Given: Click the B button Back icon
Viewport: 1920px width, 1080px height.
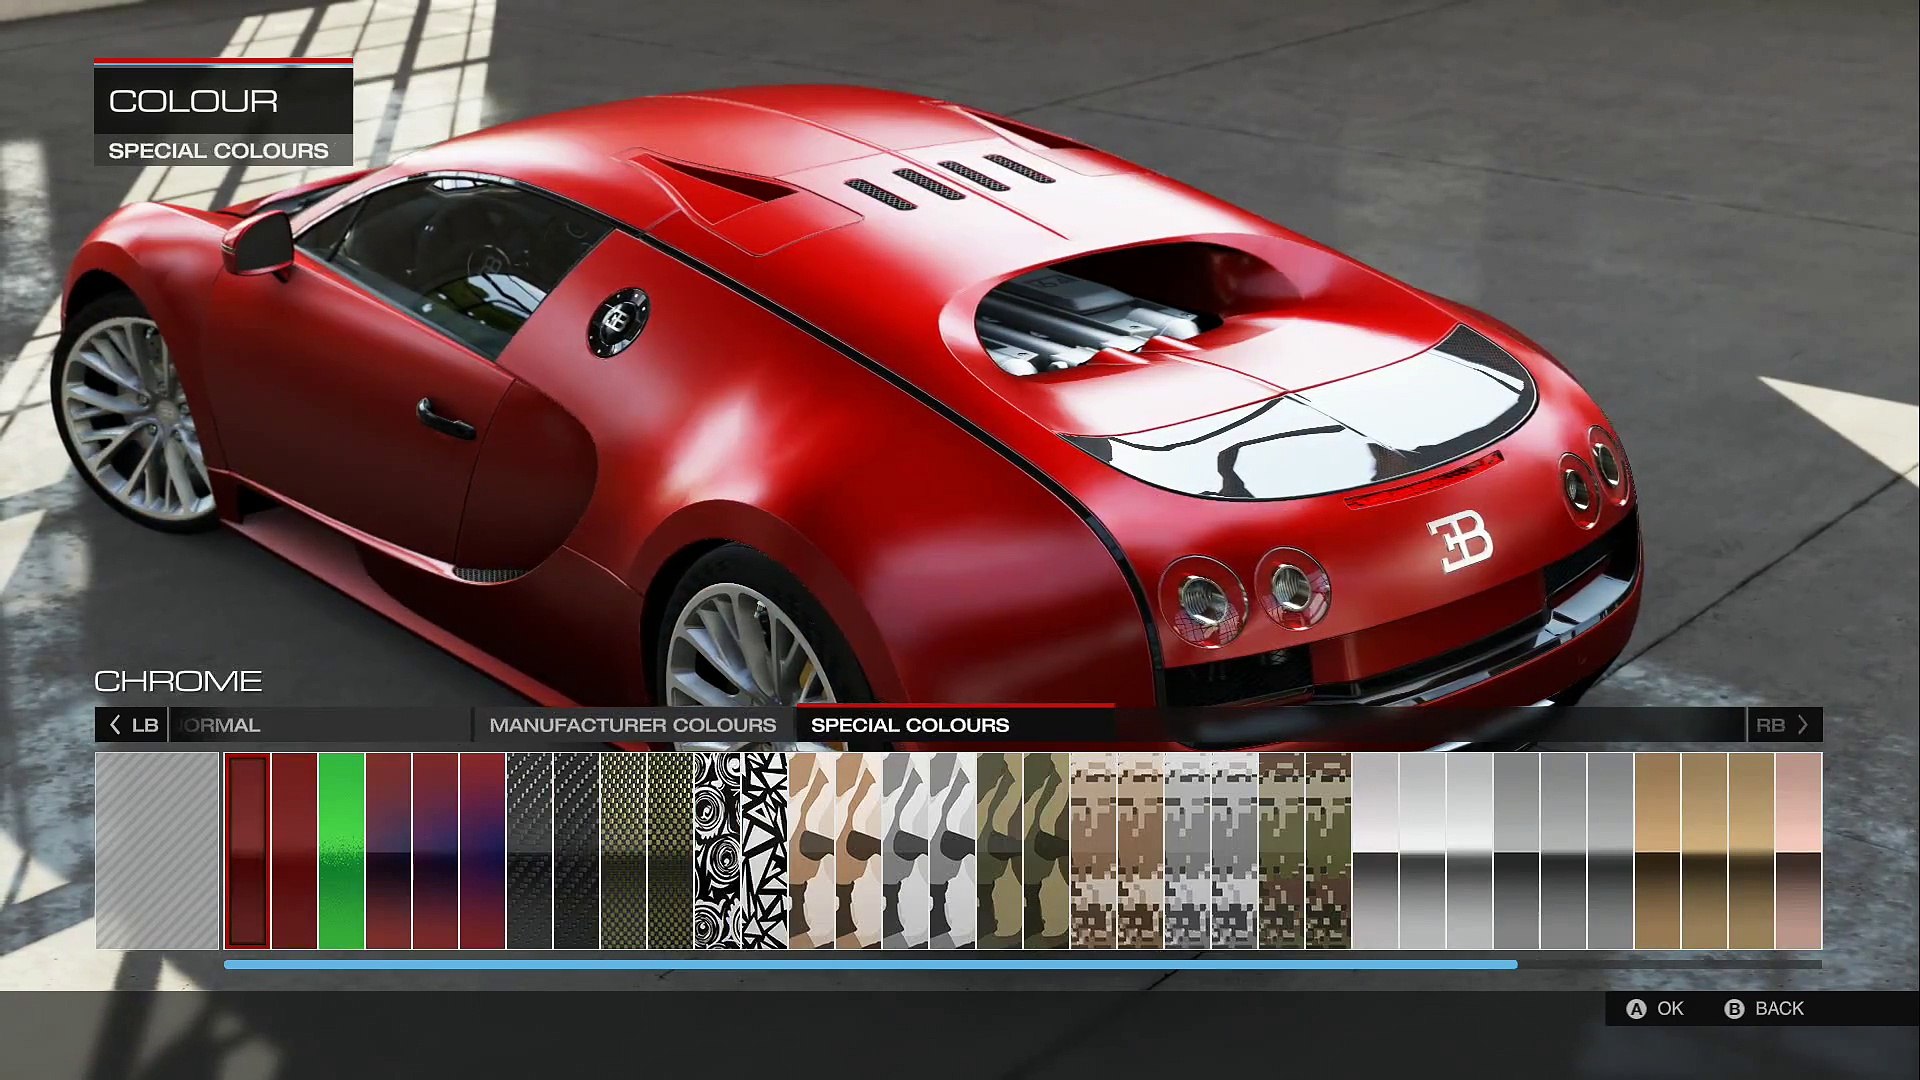Looking at the screenshot, I should (1734, 1009).
